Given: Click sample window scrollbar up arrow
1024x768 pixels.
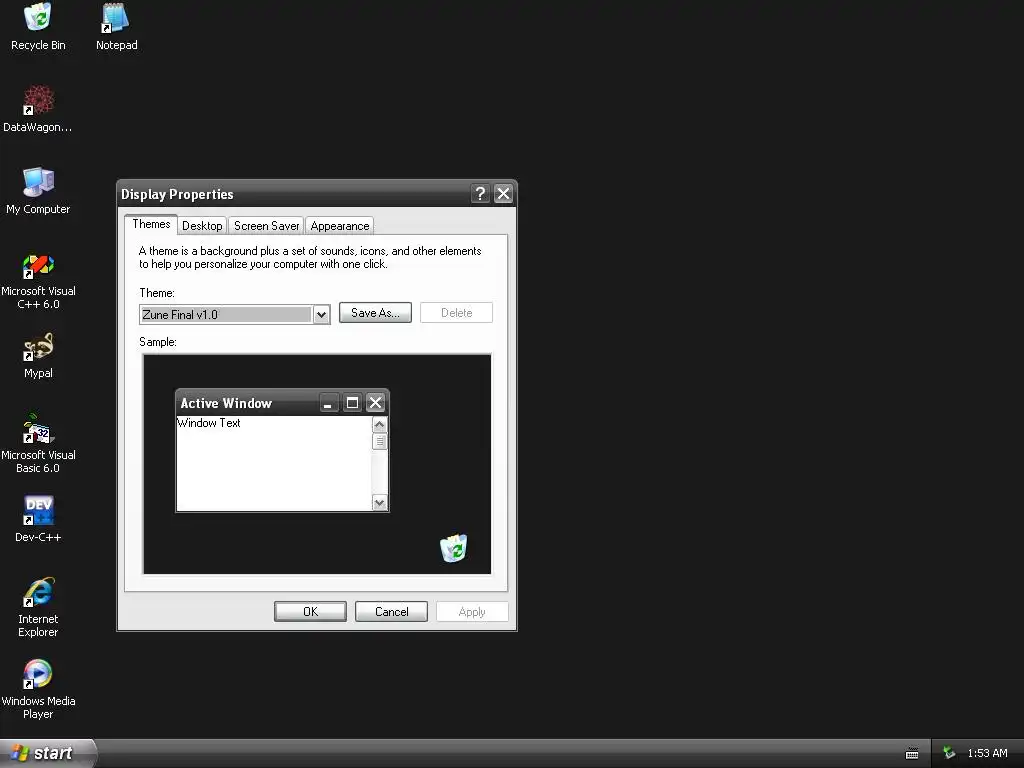Looking at the screenshot, I should [379, 424].
